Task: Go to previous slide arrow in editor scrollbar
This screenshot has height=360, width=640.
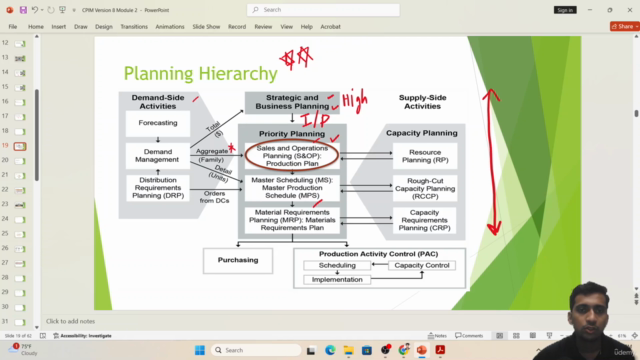Action: (636, 296)
